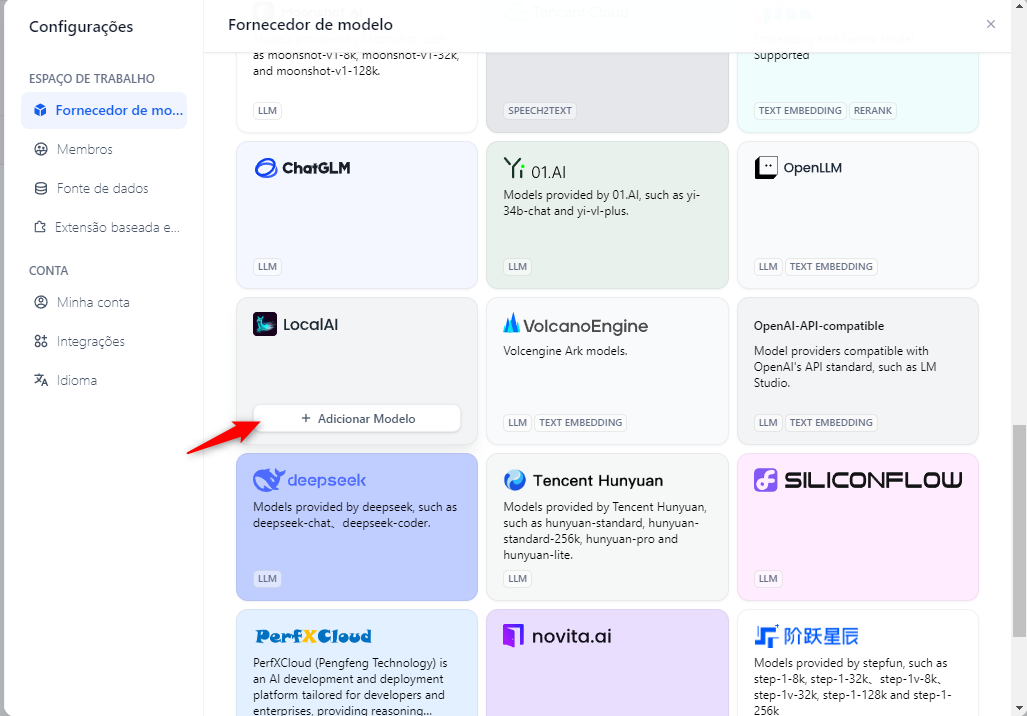Add a model to LocalAI provider
This screenshot has width=1027, height=716.
pyautogui.click(x=357, y=419)
